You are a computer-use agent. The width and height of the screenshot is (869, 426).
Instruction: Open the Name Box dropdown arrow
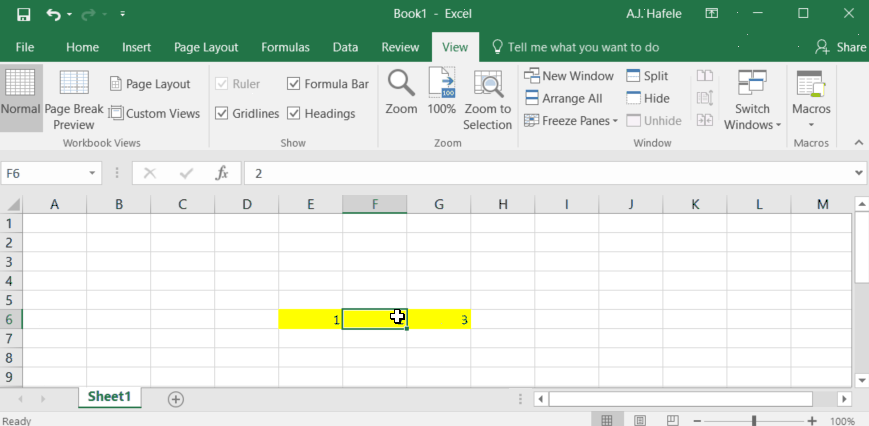tap(92, 173)
